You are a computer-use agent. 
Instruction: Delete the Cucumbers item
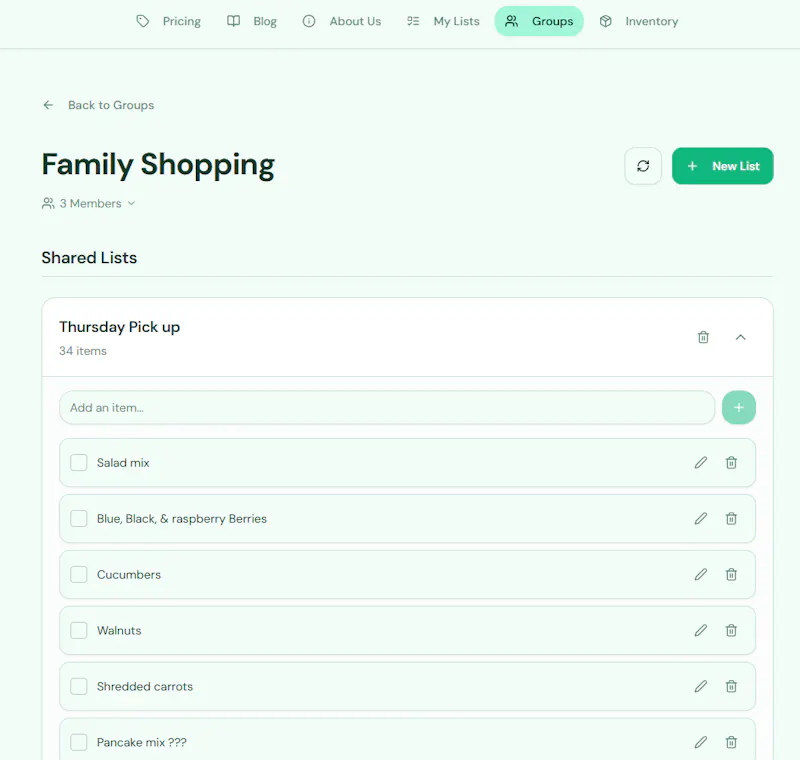tap(731, 574)
